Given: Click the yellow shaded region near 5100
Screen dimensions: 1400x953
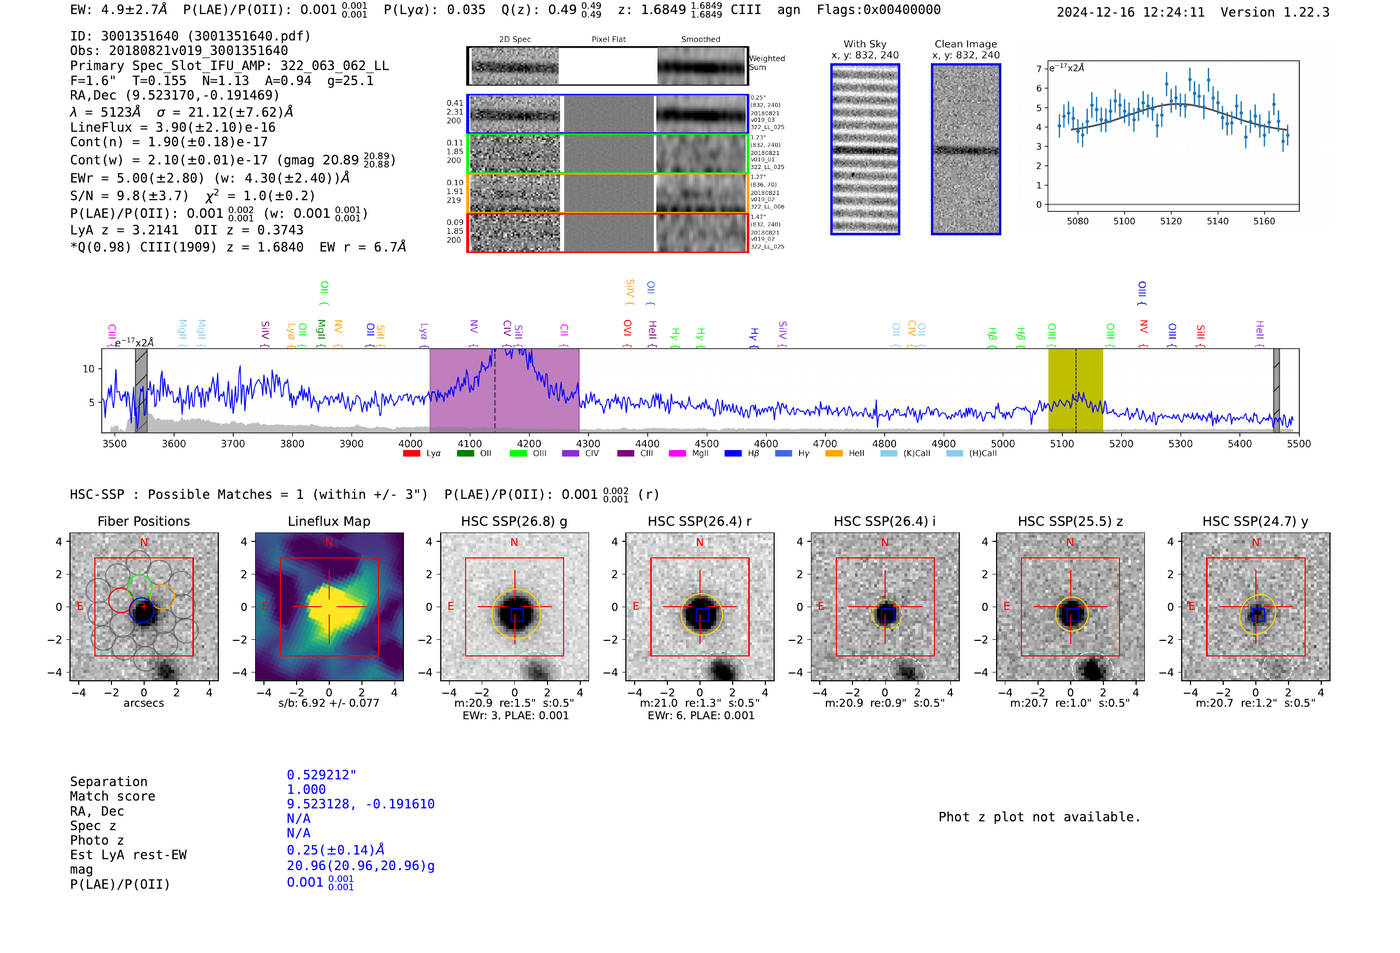Looking at the screenshot, I should tap(1075, 390).
